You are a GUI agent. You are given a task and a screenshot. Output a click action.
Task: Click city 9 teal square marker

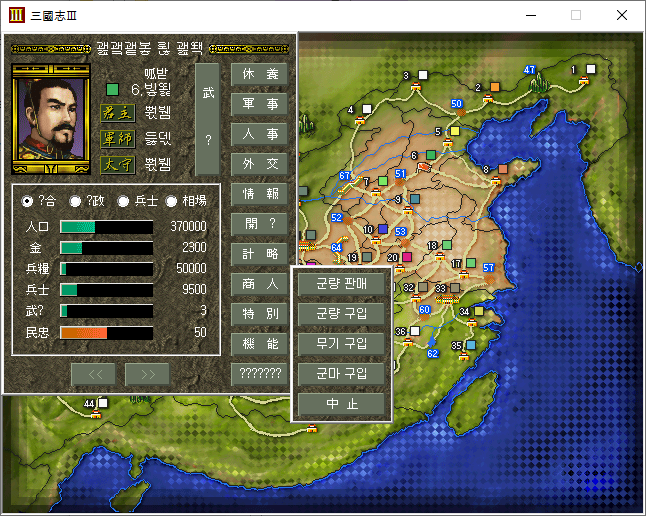(x=415, y=199)
